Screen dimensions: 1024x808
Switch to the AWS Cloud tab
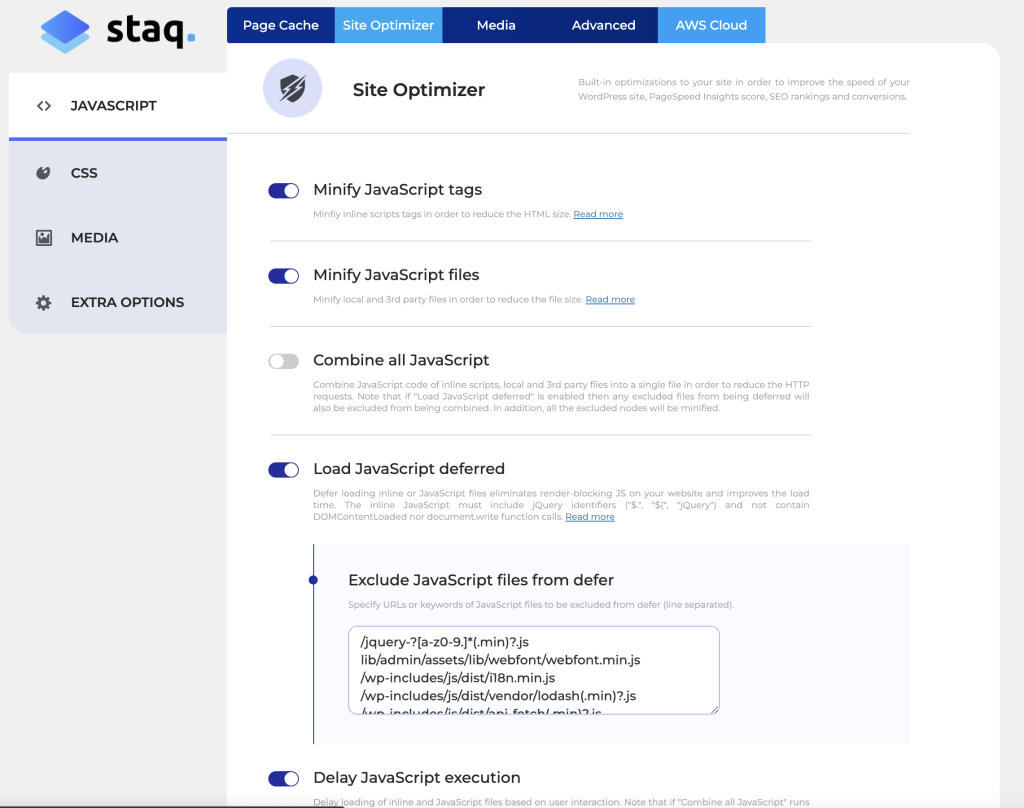[x=711, y=25]
